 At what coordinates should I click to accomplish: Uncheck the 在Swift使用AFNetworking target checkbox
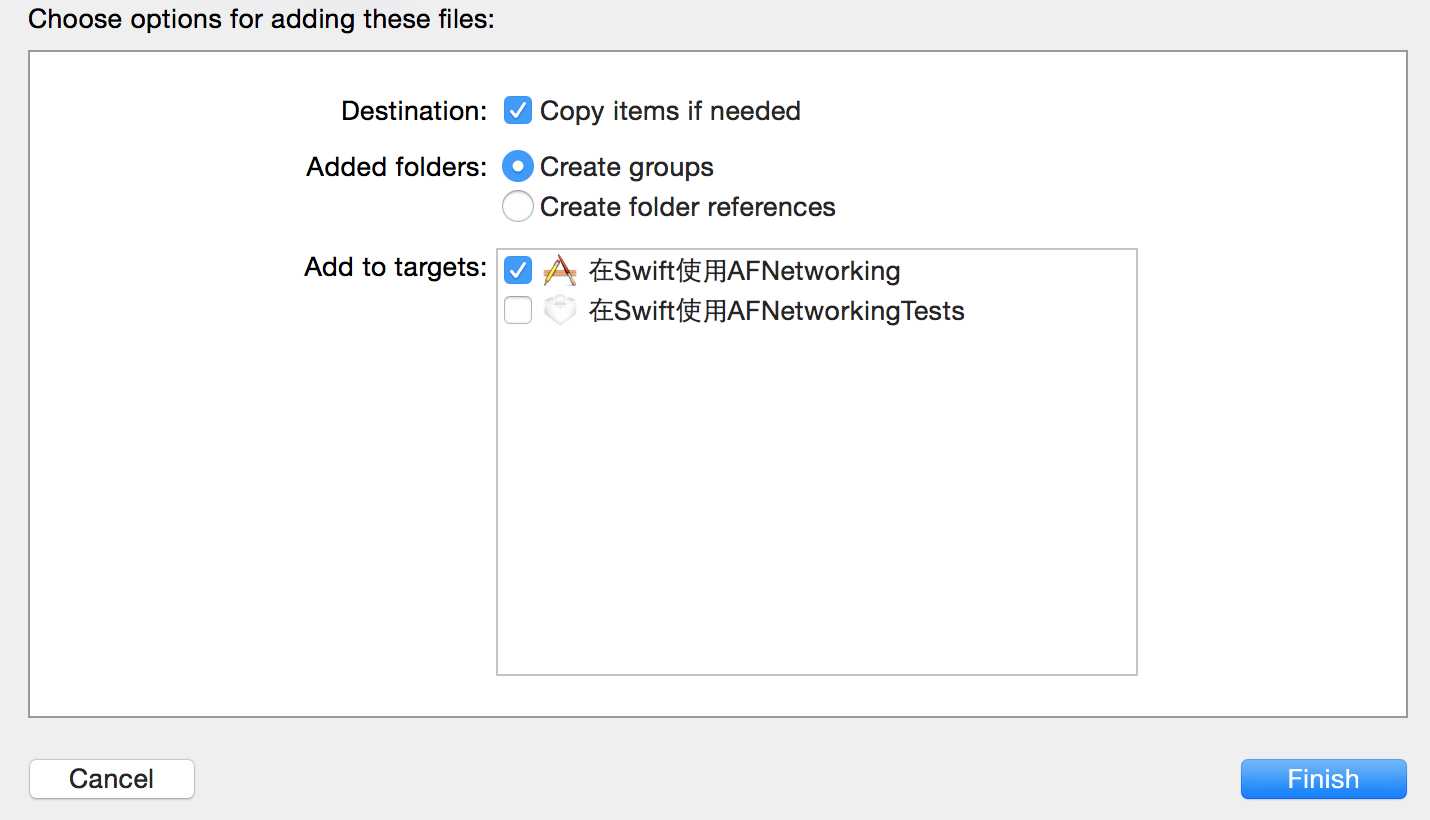pyautogui.click(x=517, y=270)
